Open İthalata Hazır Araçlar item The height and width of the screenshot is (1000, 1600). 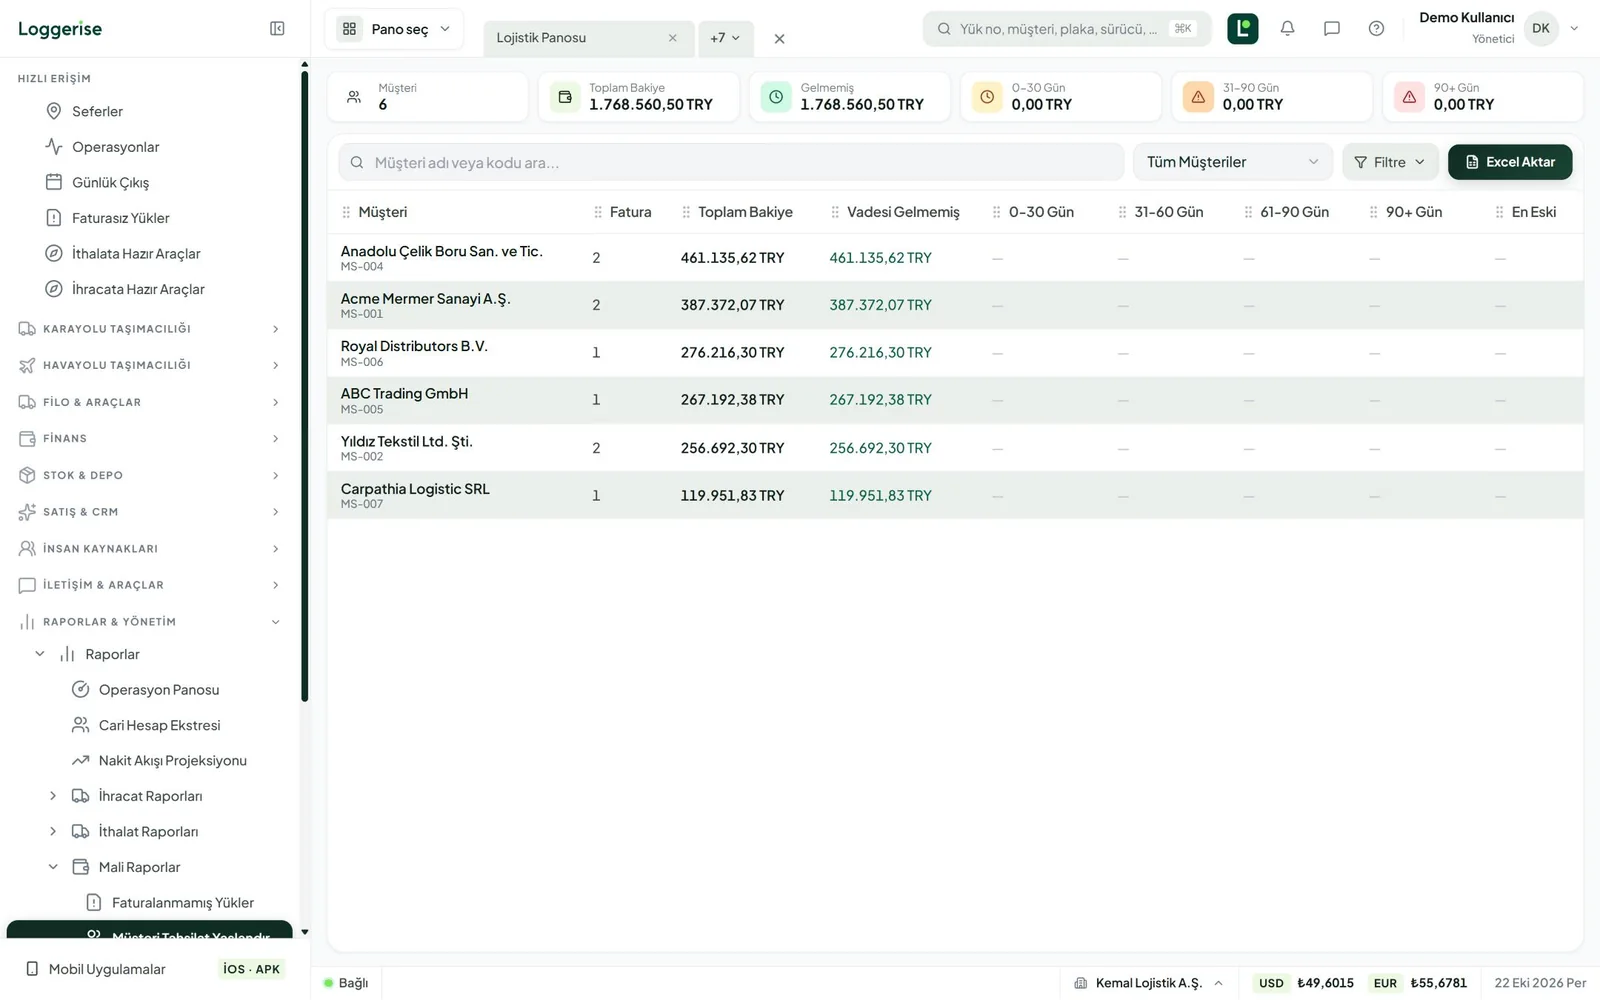(136, 254)
